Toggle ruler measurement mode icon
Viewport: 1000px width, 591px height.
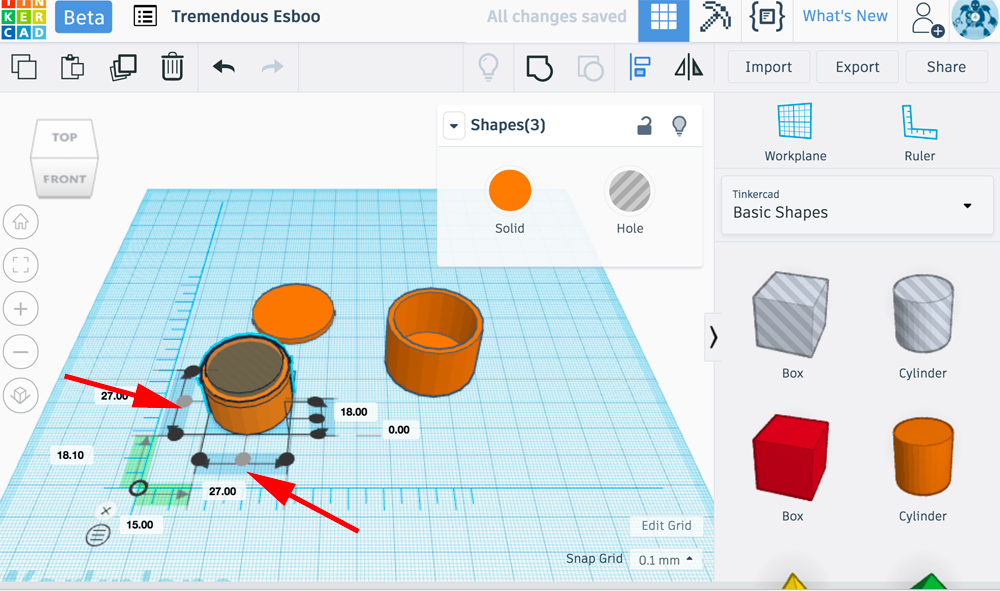pyautogui.click(x=98, y=534)
